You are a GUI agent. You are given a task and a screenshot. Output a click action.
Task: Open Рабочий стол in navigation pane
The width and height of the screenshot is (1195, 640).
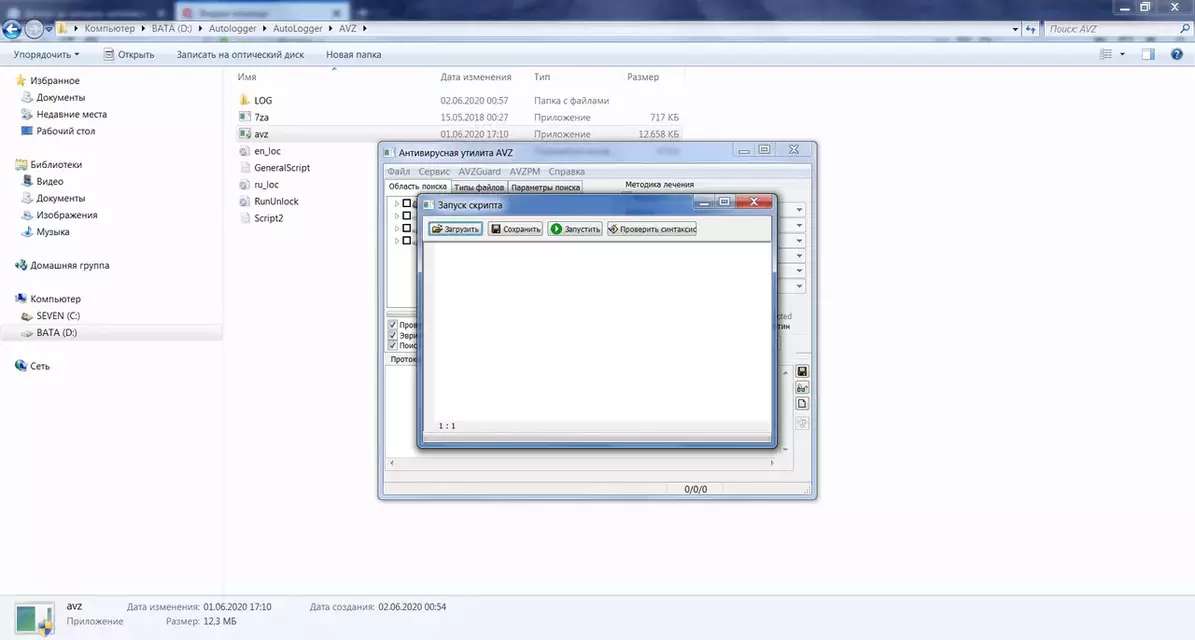[x=66, y=131]
